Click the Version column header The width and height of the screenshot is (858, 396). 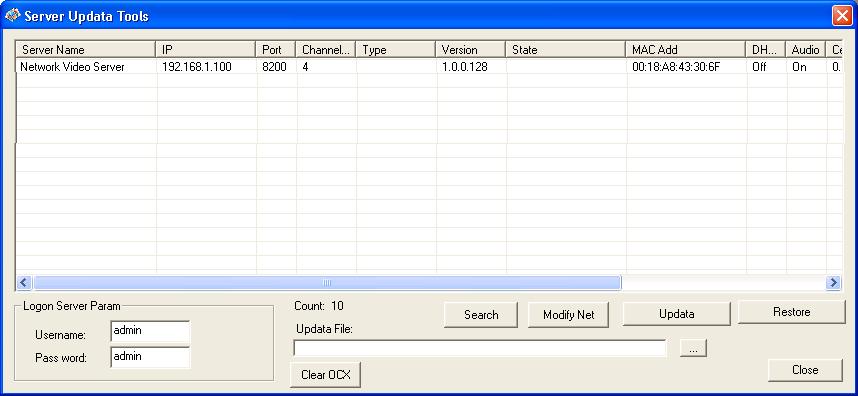pos(471,50)
